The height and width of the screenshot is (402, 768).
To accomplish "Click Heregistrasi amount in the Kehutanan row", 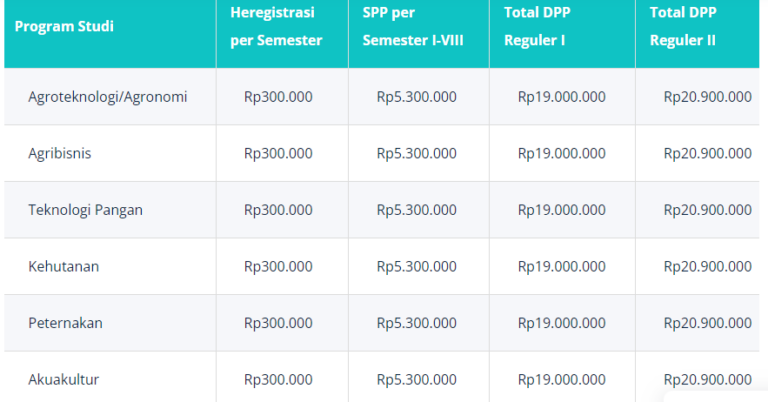I will click(278, 267).
